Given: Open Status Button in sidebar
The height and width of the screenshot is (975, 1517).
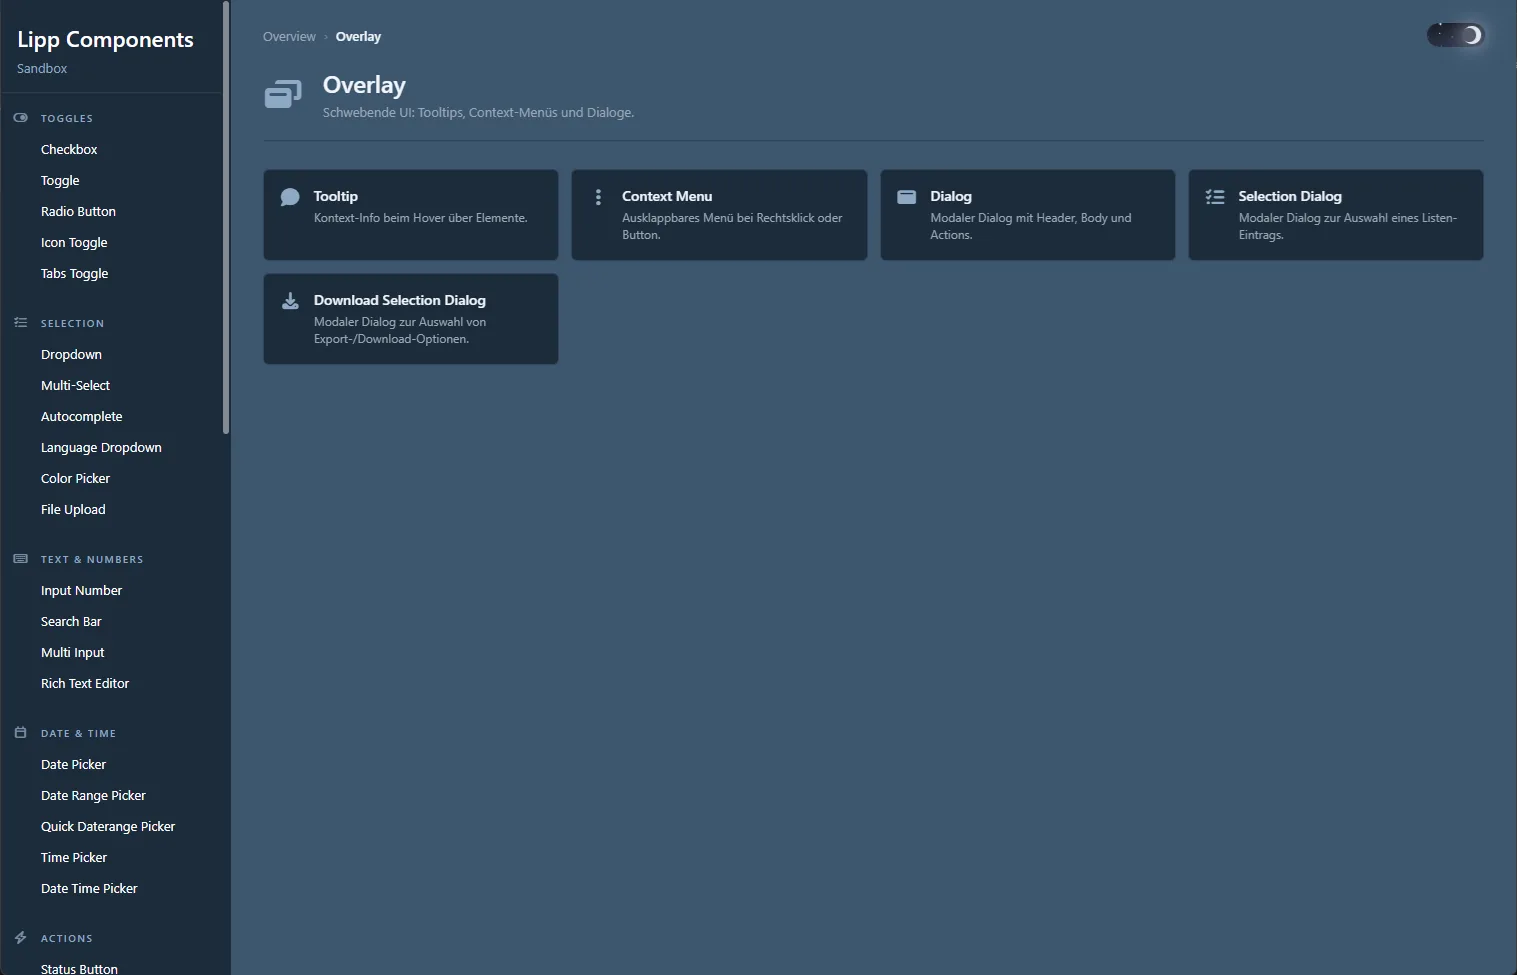Looking at the screenshot, I should tap(79, 968).
